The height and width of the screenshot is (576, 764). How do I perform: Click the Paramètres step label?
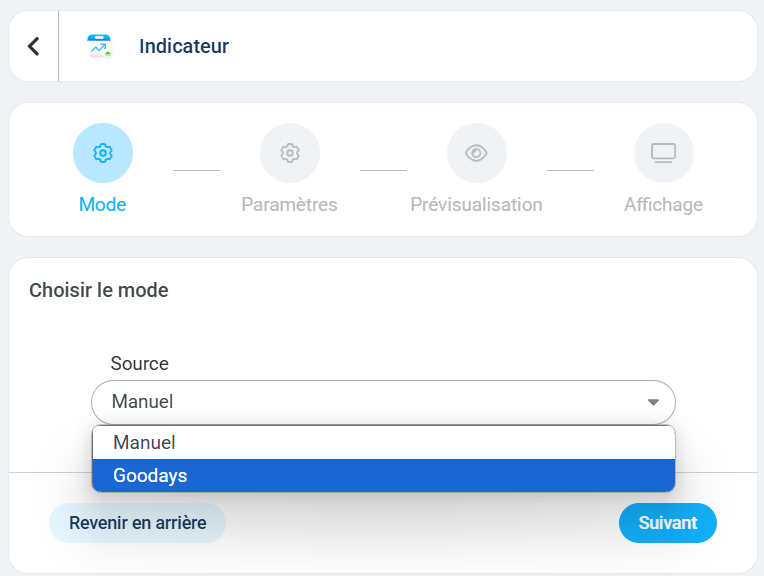289,205
